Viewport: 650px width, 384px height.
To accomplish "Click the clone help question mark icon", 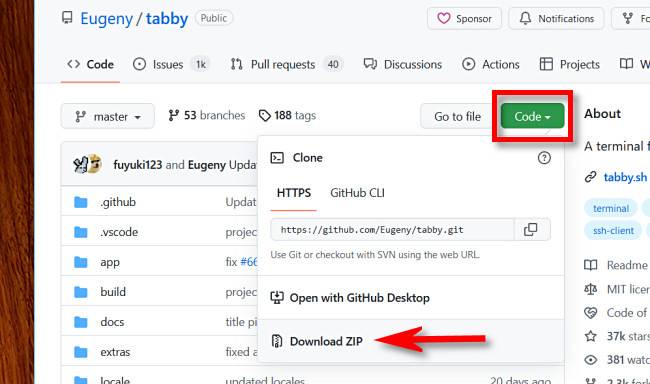I will click(544, 158).
